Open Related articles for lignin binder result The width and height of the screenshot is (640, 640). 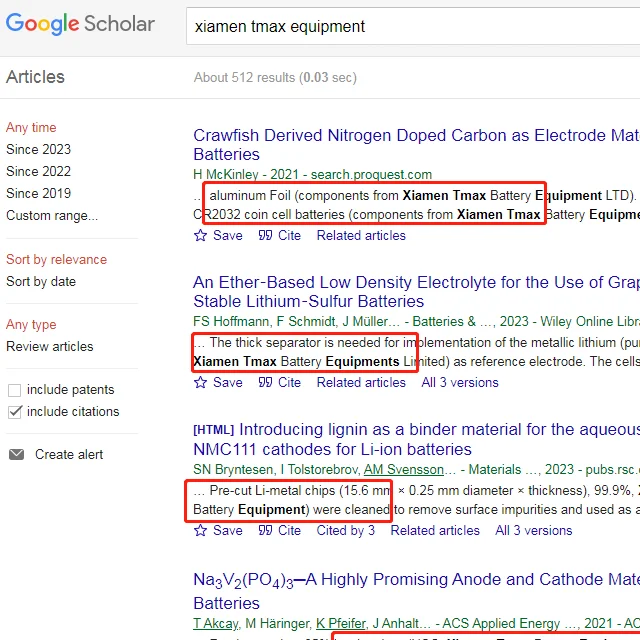tap(435, 530)
